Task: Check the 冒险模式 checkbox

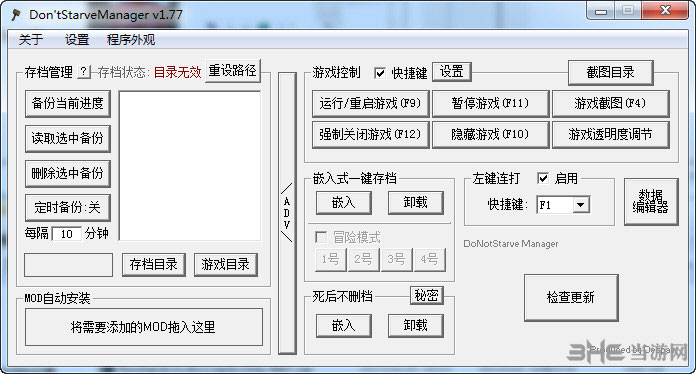Action: click(x=321, y=237)
